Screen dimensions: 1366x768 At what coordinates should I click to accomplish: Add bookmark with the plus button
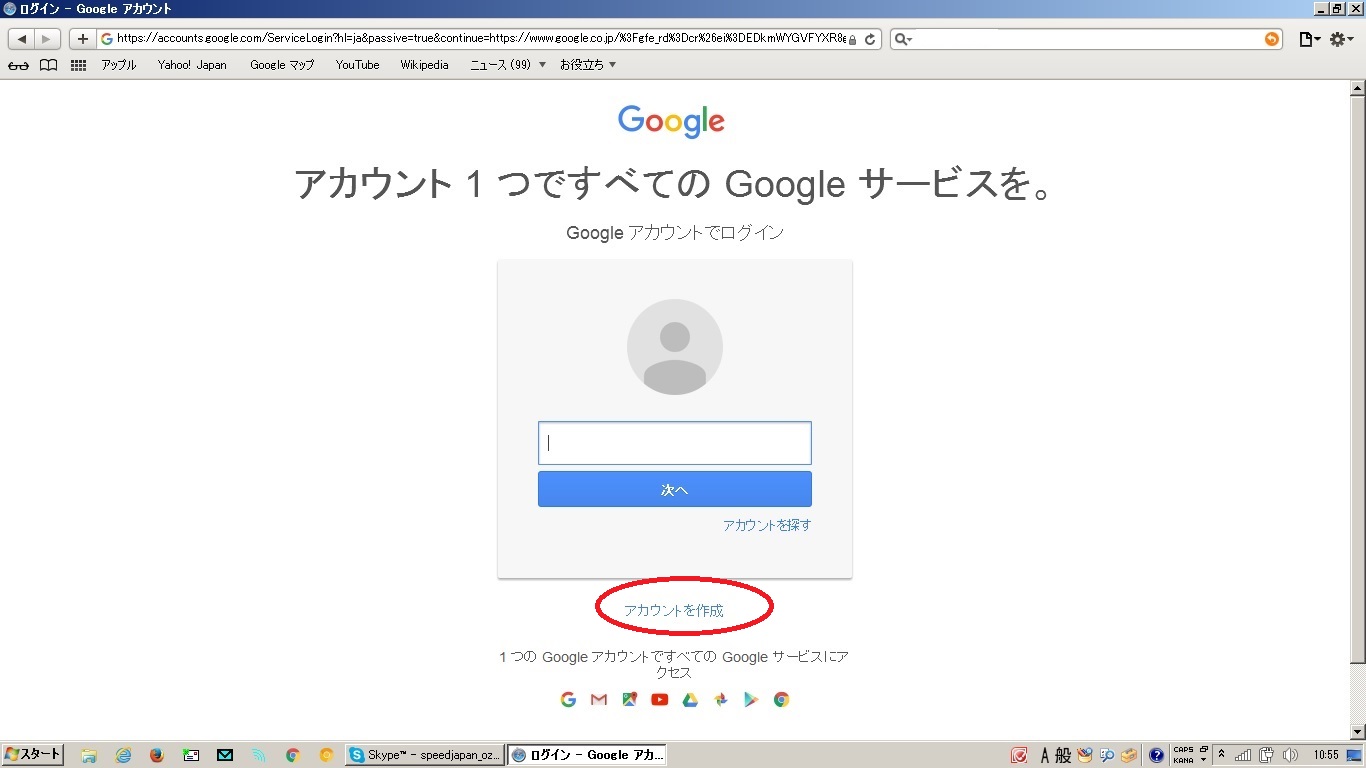click(x=83, y=39)
